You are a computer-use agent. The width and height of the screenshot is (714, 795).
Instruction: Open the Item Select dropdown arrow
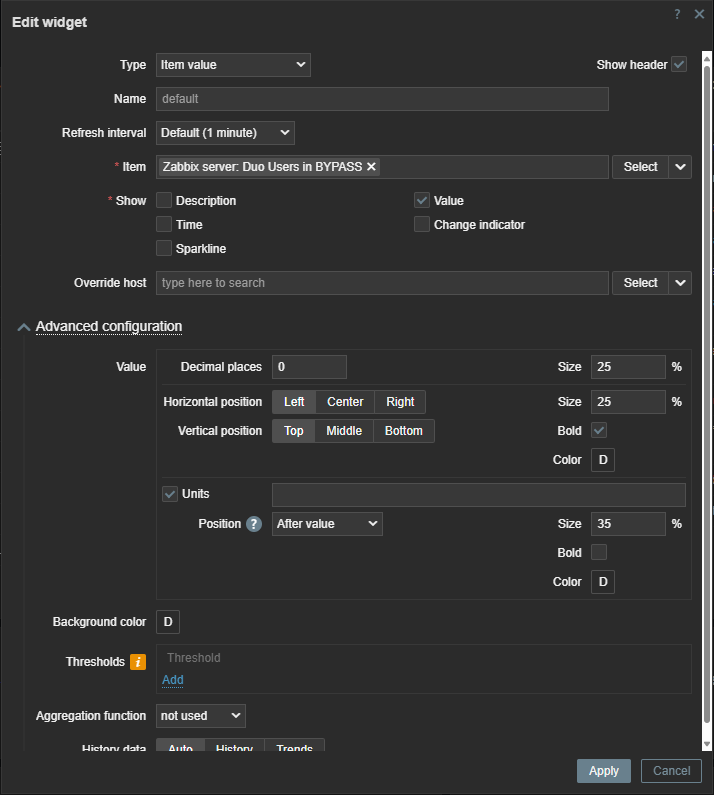click(680, 167)
